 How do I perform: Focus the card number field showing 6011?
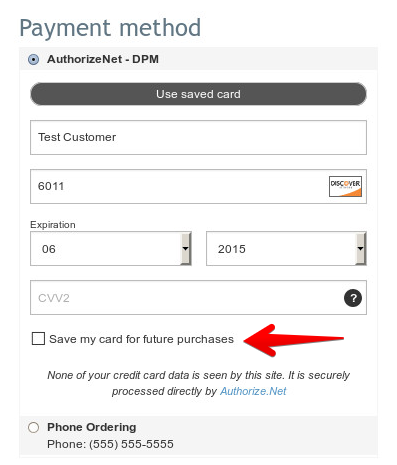198,186
